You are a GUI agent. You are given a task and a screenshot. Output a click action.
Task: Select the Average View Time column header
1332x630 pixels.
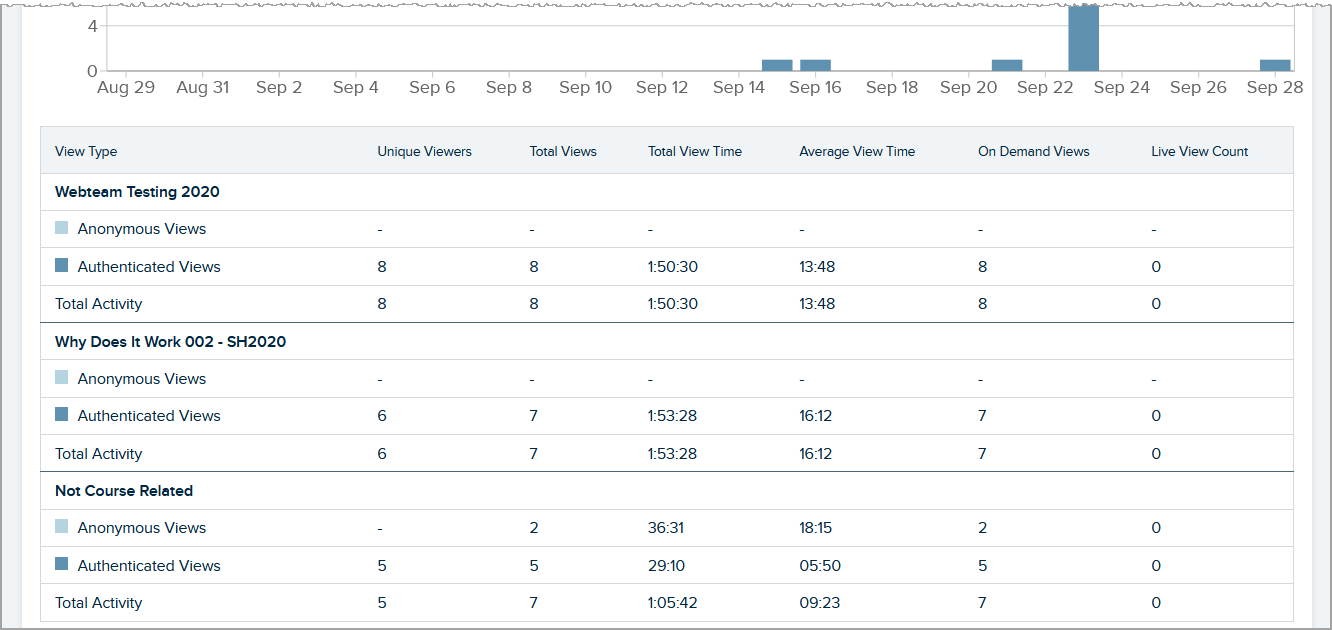857,152
